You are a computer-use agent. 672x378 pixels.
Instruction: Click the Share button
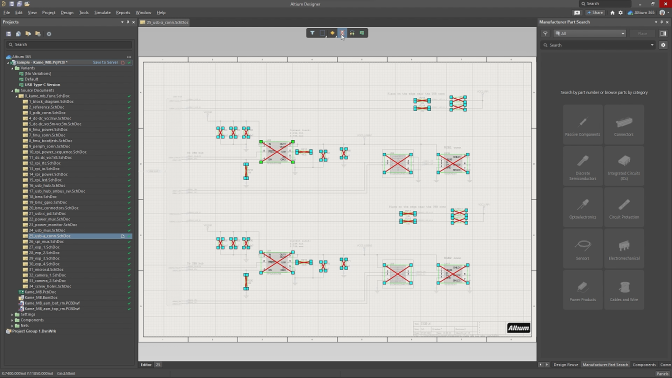tap(595, 13)
